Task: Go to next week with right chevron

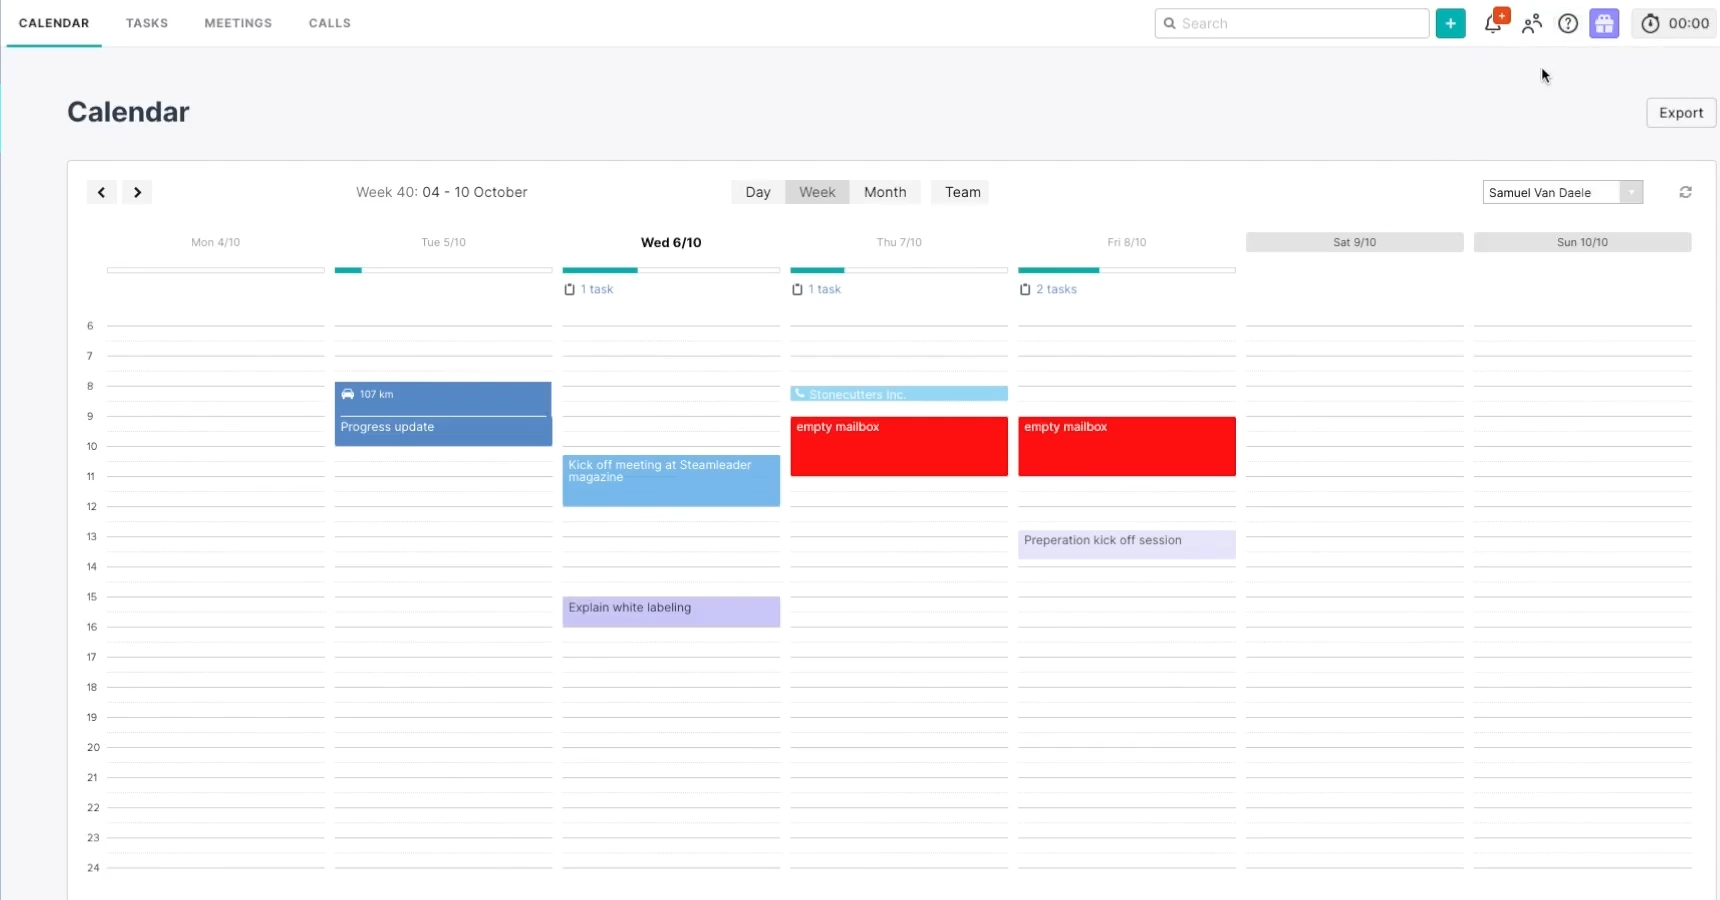Action: [137, 192]
